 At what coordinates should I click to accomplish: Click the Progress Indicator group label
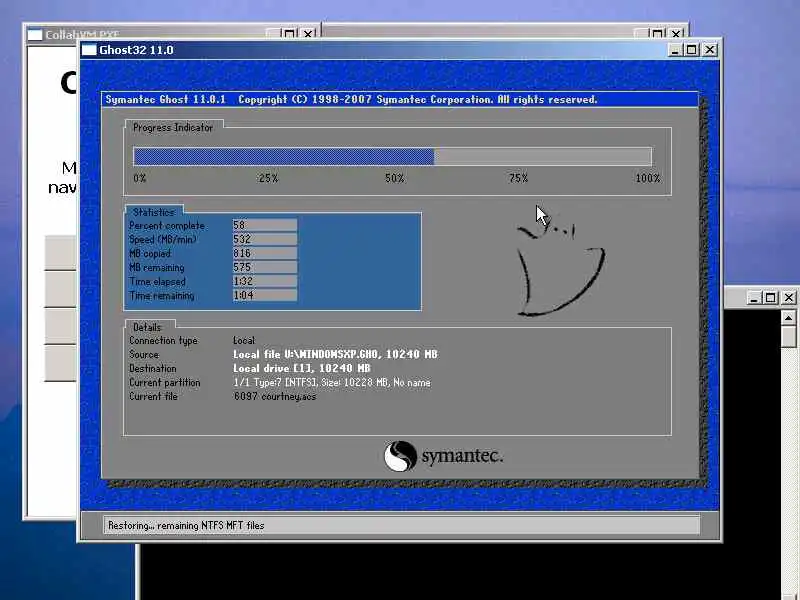tap(172, 128)
